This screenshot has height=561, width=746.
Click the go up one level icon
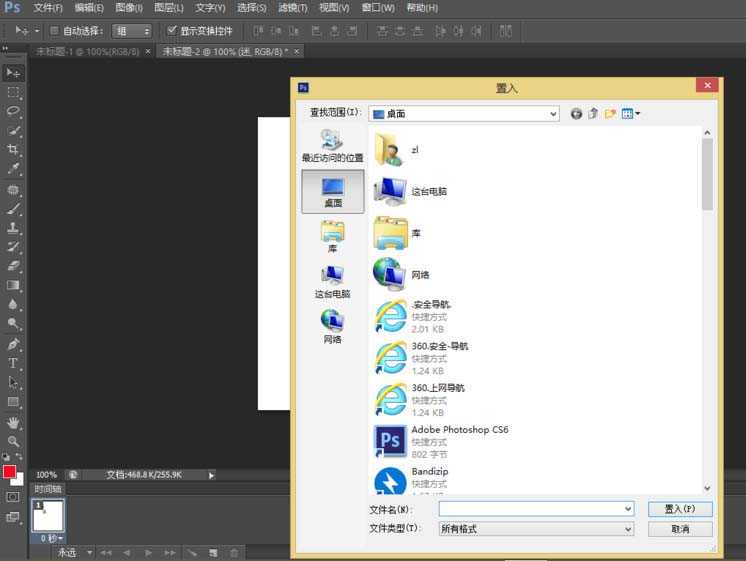click(593, 114)
